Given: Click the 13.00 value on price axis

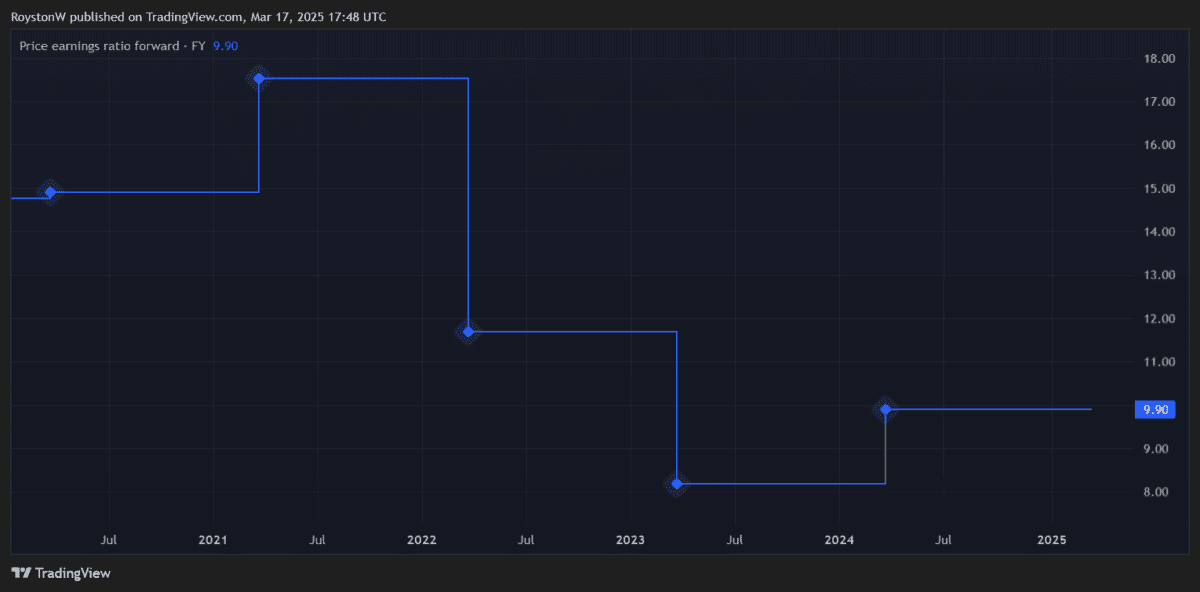Looking at the screenshot, I should 1158,275.
